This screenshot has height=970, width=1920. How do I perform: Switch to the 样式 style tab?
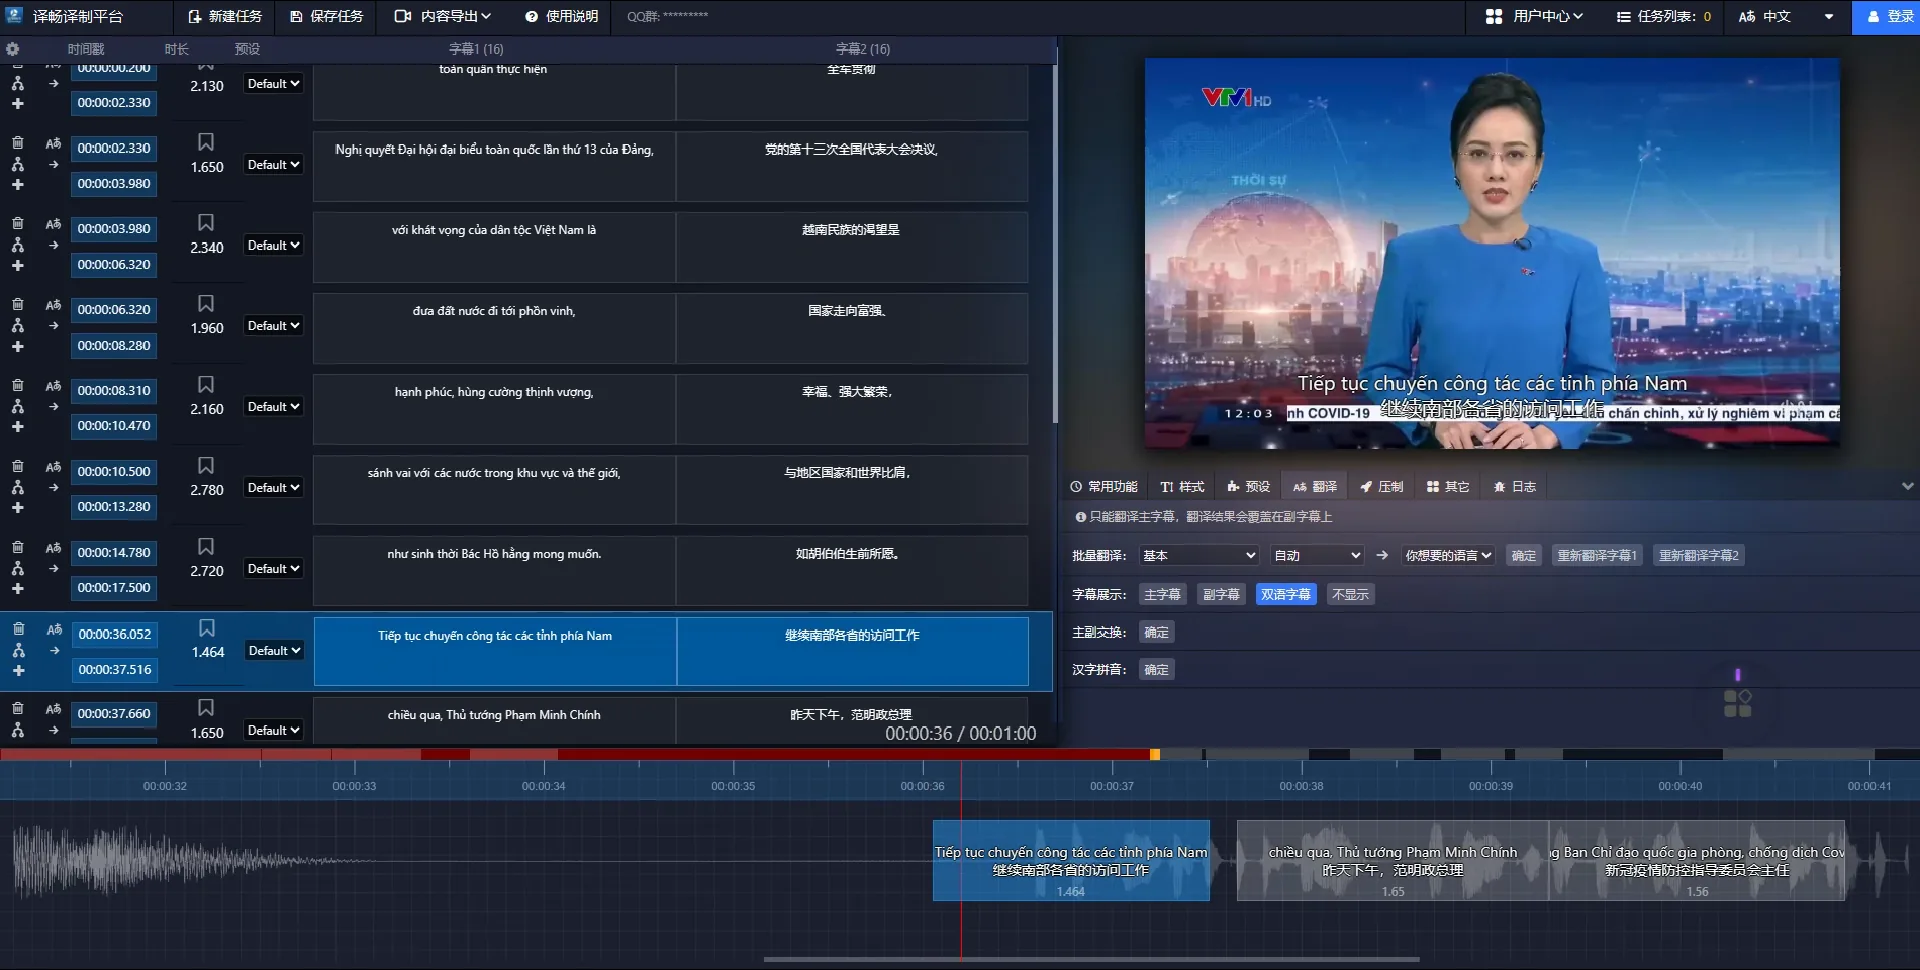[1182, 487]
